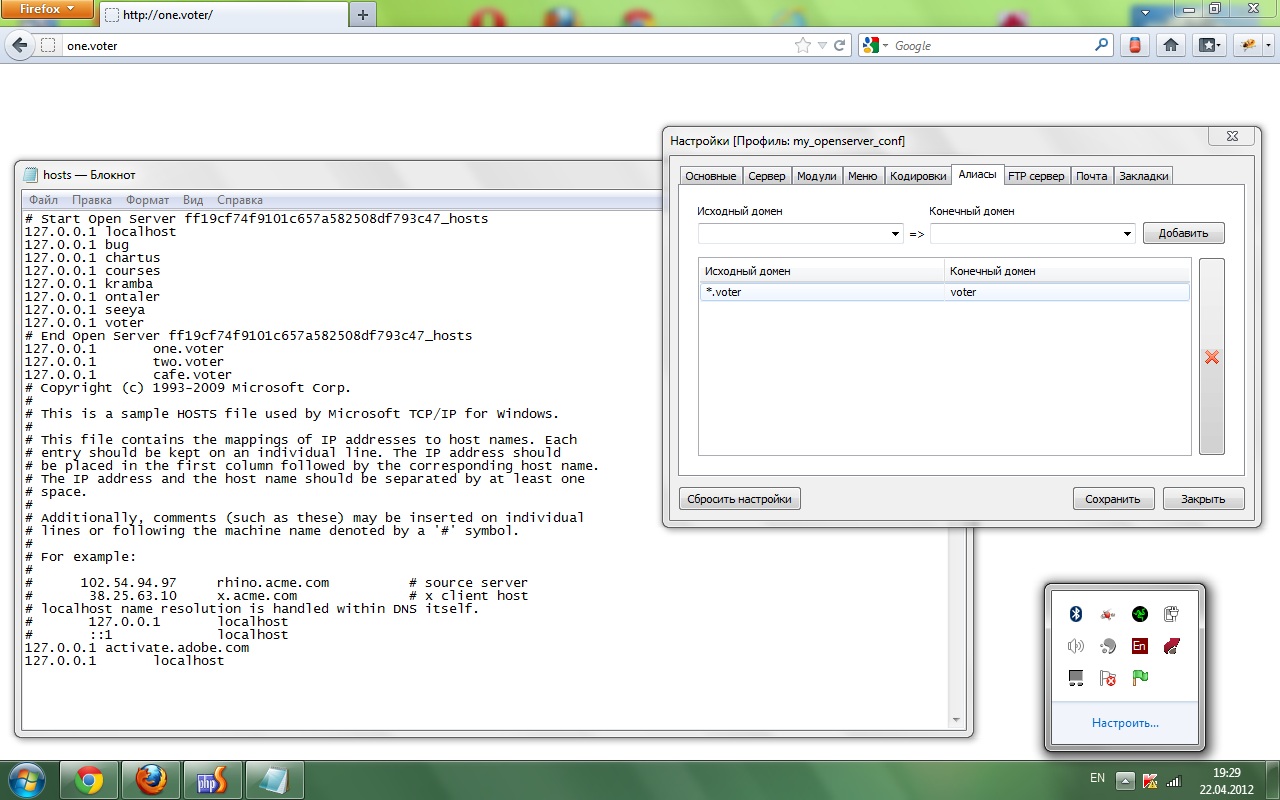Open the Google search engine selector dropdown
The height and width of the screenshot is (800, 1280).
coord(877,45)
